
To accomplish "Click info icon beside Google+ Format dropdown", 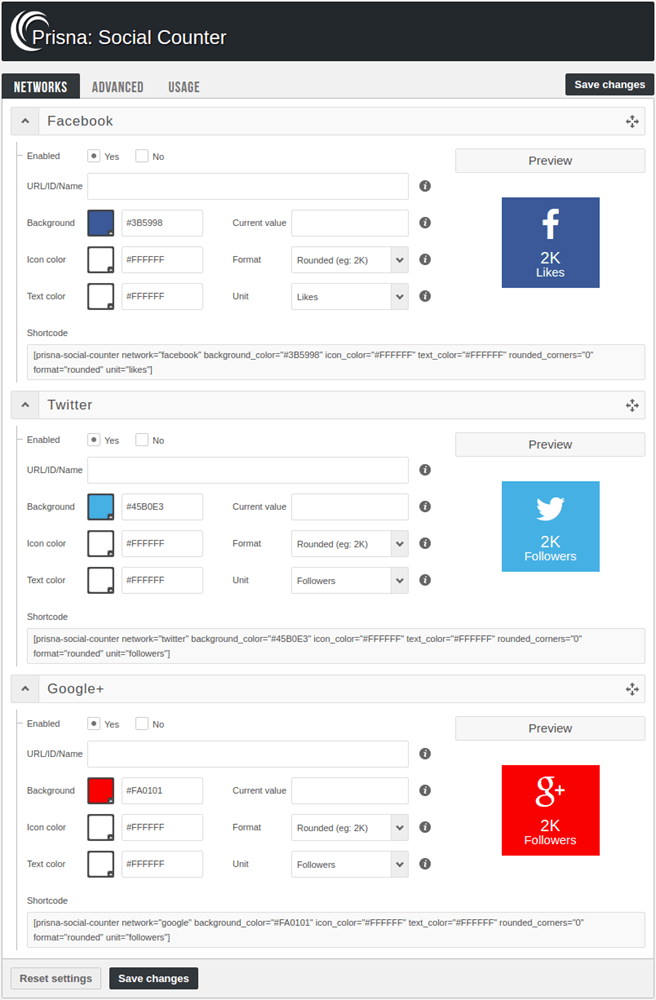I will 425,827.
